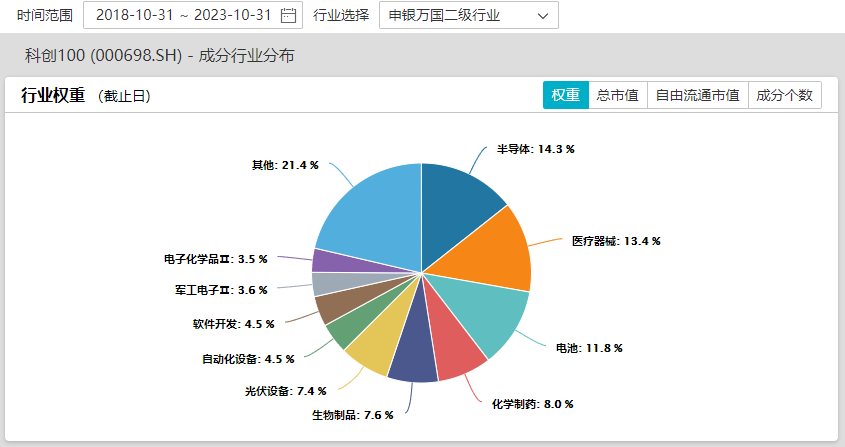Click the 行业选择 label

[341, 15]
